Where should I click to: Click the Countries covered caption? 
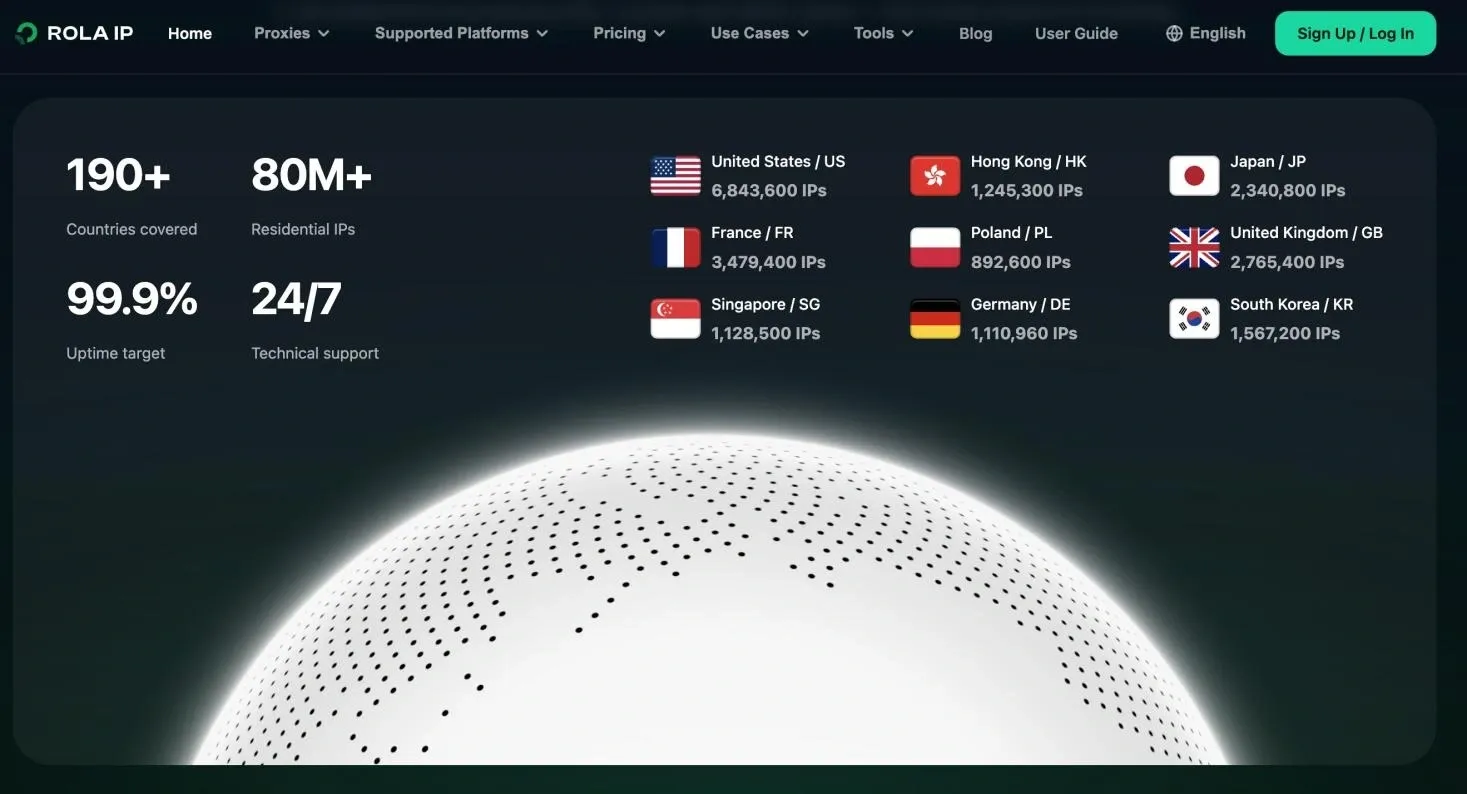tap(132, 229)
